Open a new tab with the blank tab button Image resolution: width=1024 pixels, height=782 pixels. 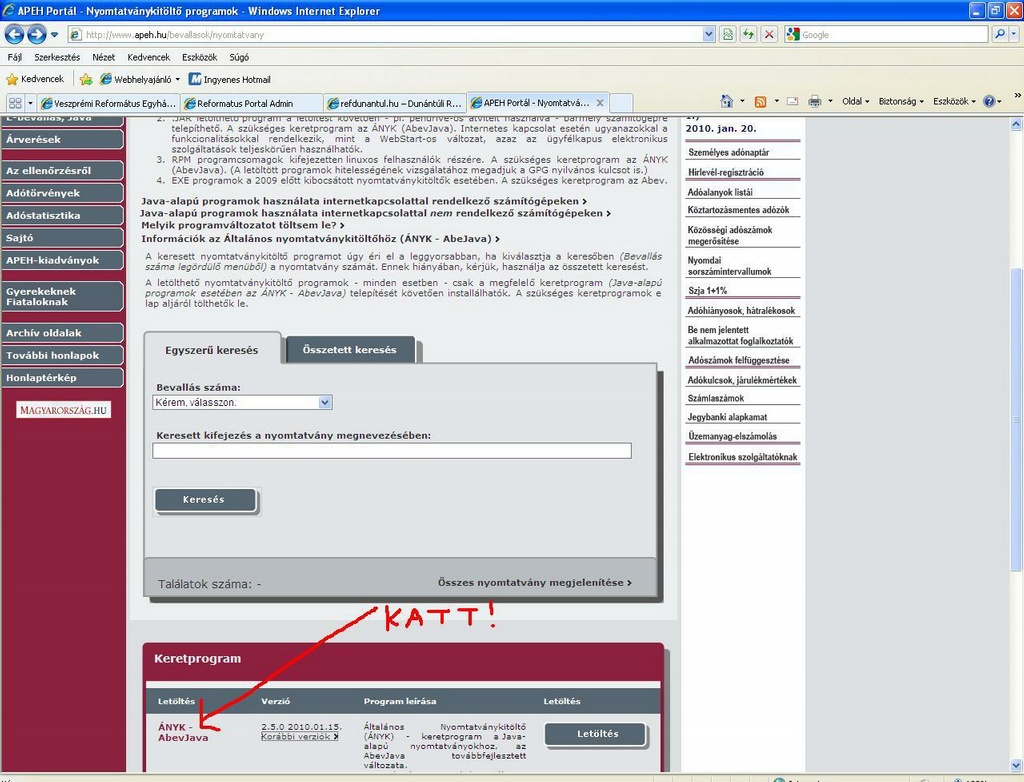(x=620, y=103)
